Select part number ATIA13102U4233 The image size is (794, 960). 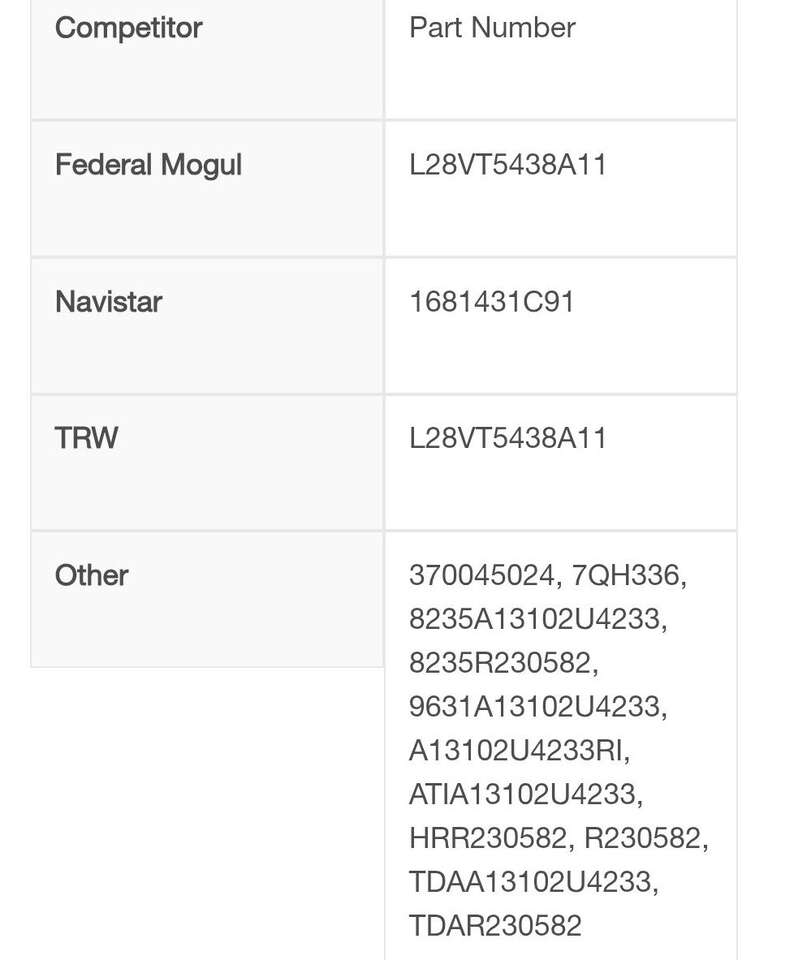coord(523,794)
